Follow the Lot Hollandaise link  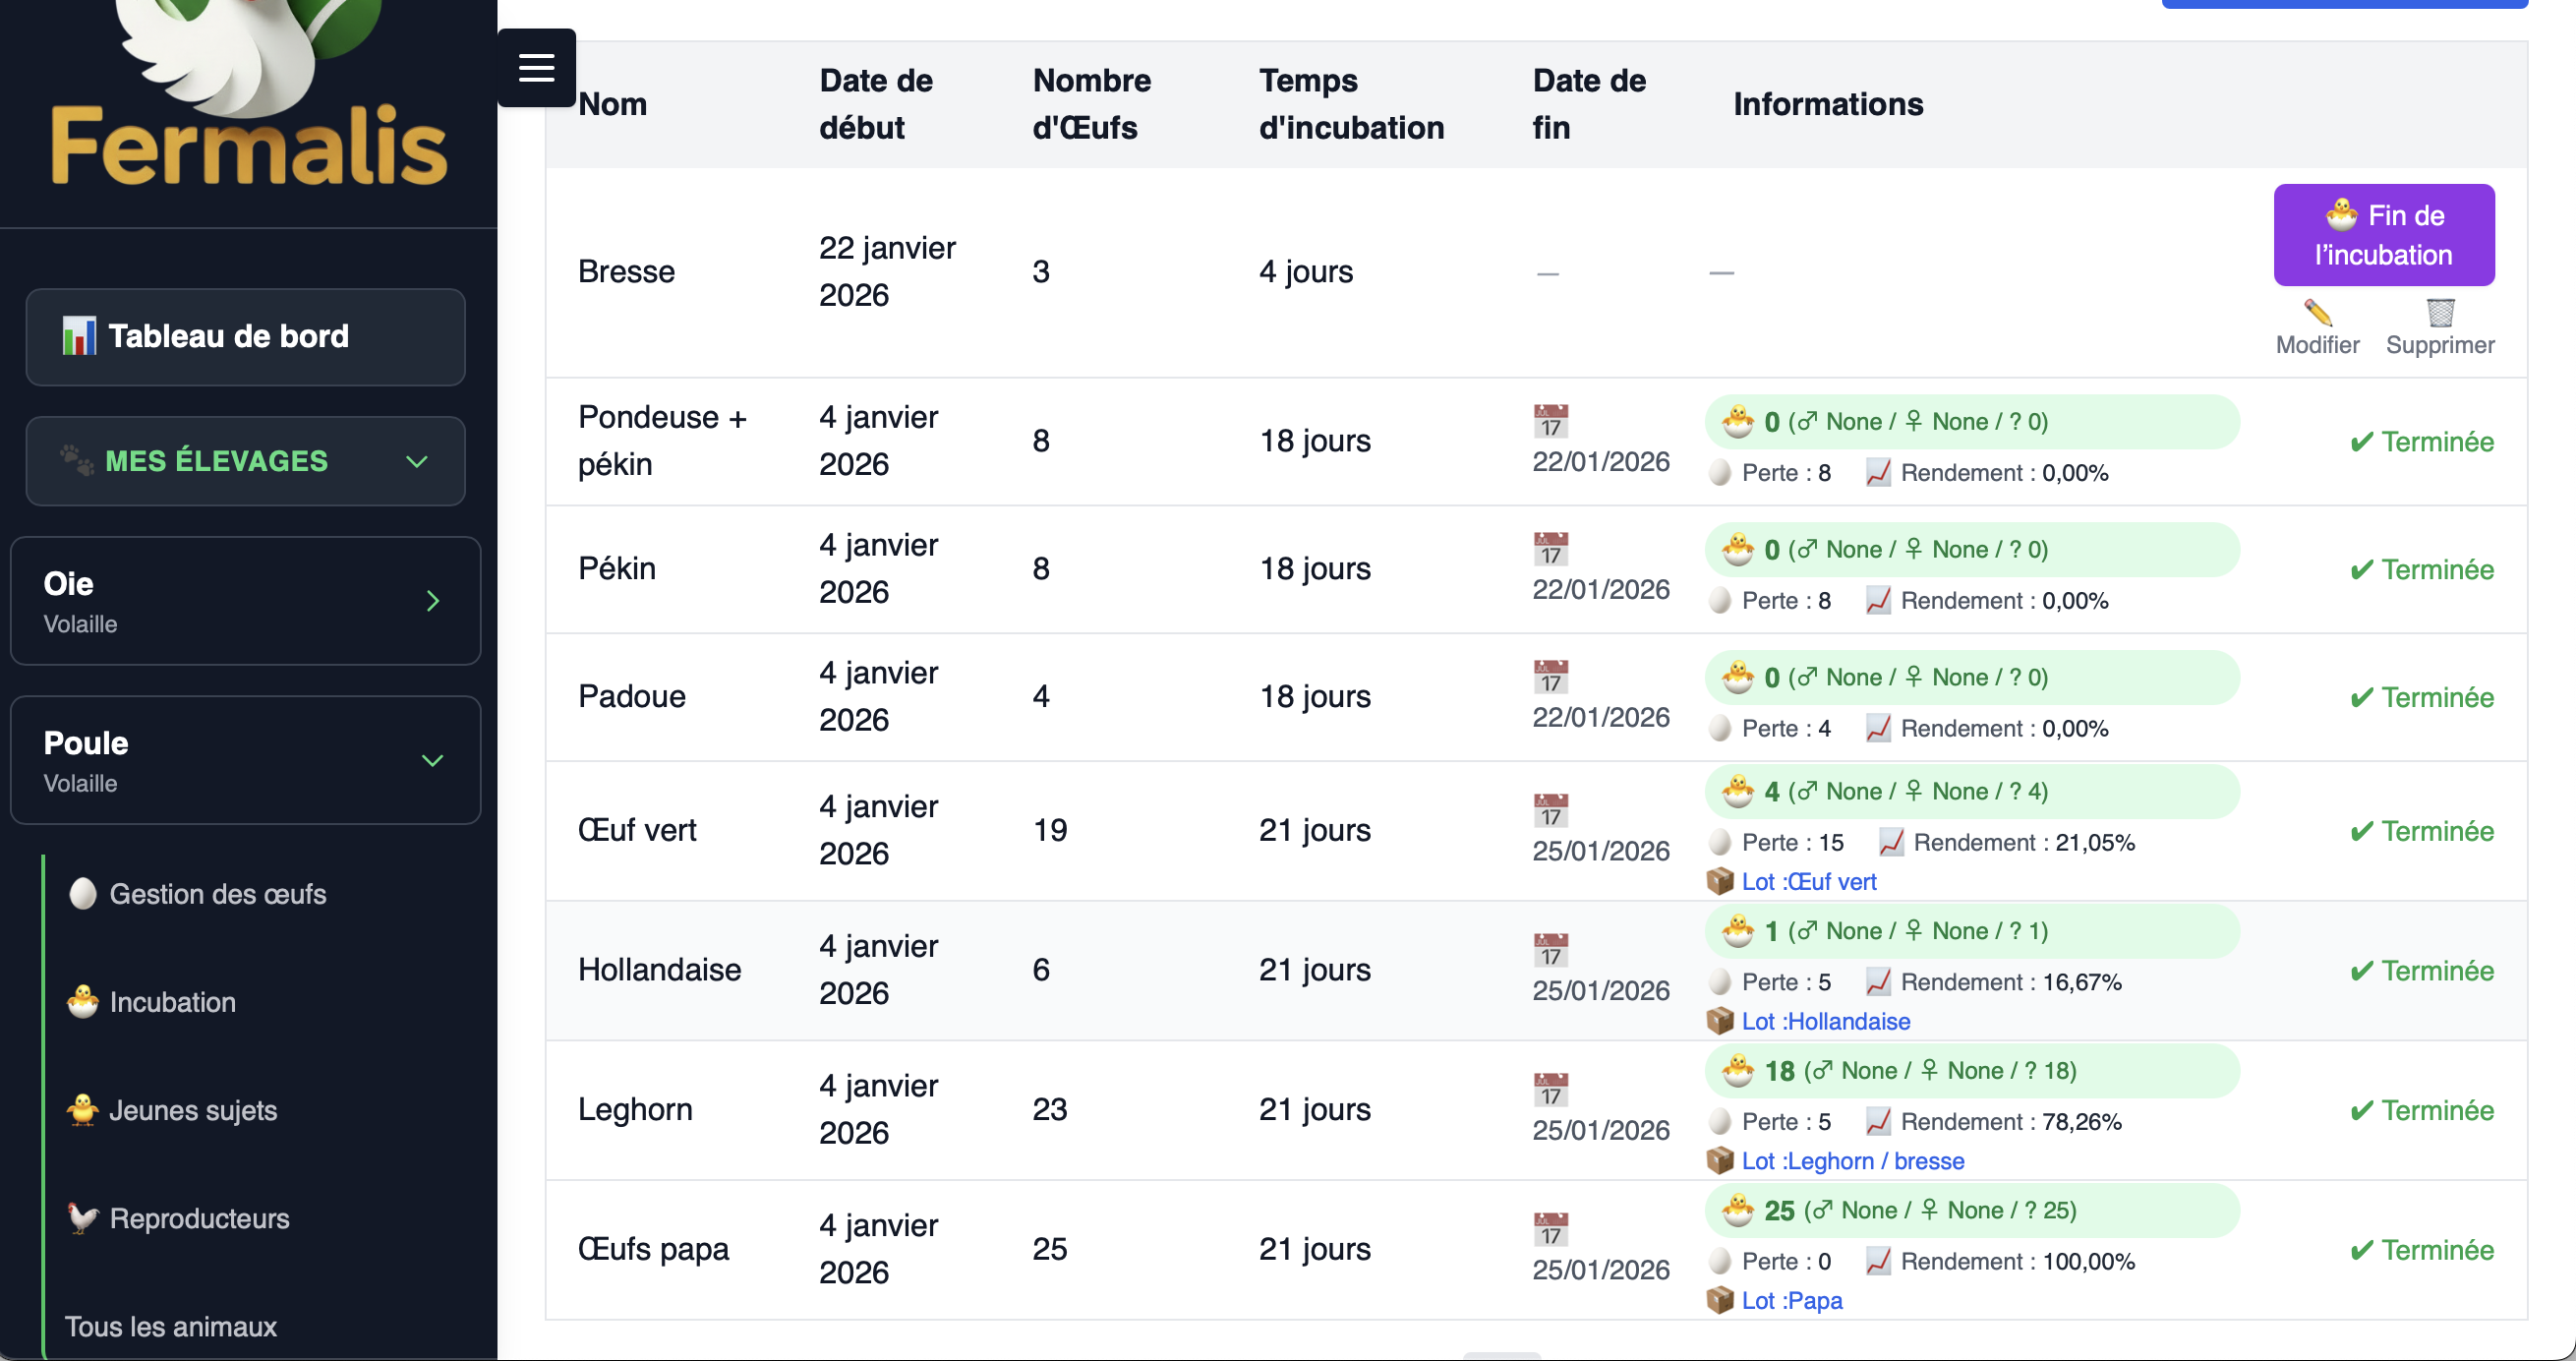point(1825,1021)
